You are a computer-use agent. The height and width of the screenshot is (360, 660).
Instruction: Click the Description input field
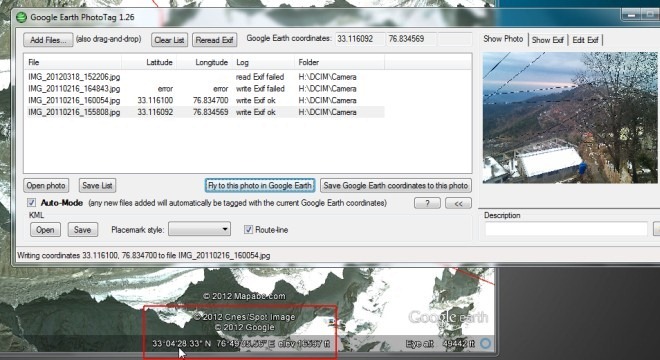pyautogui.click(x=566, y=229)
